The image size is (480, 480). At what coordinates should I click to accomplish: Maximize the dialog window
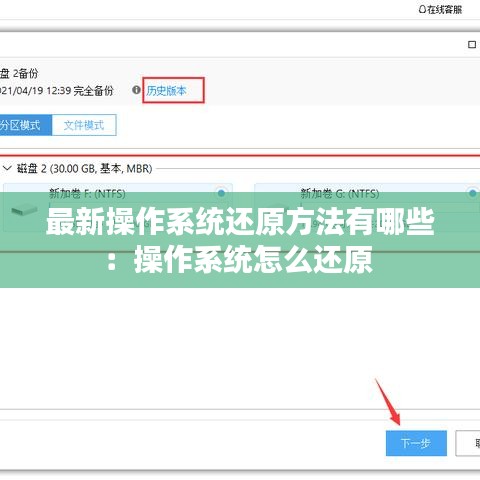(x=472, y=44)
